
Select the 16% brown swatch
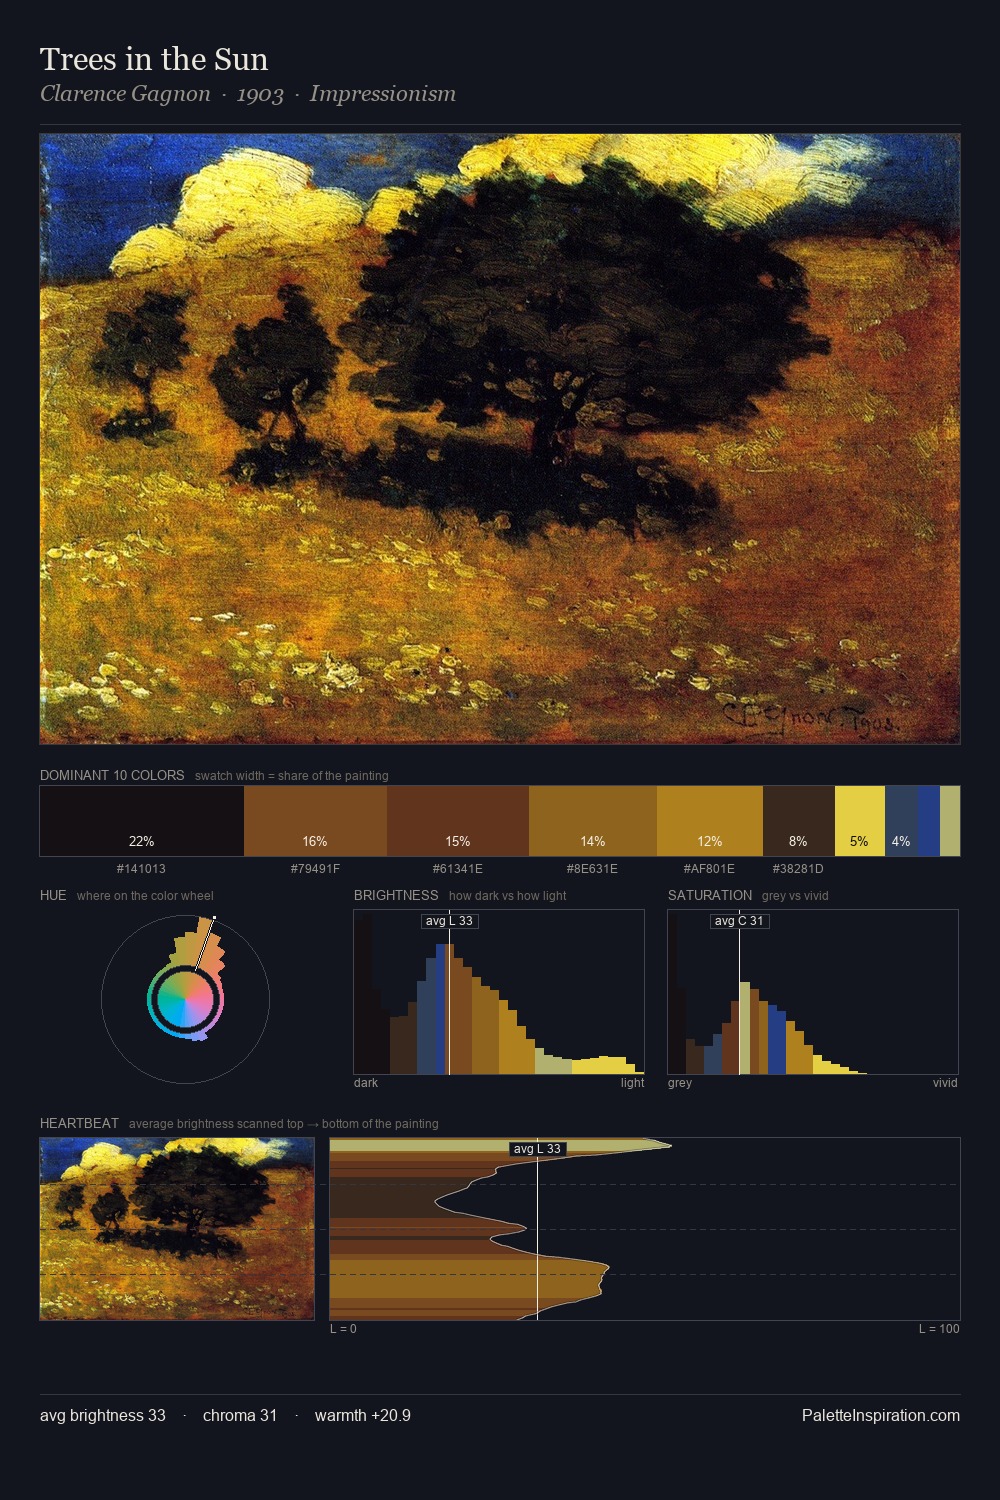pyautogui.click(x=315, y=821)
